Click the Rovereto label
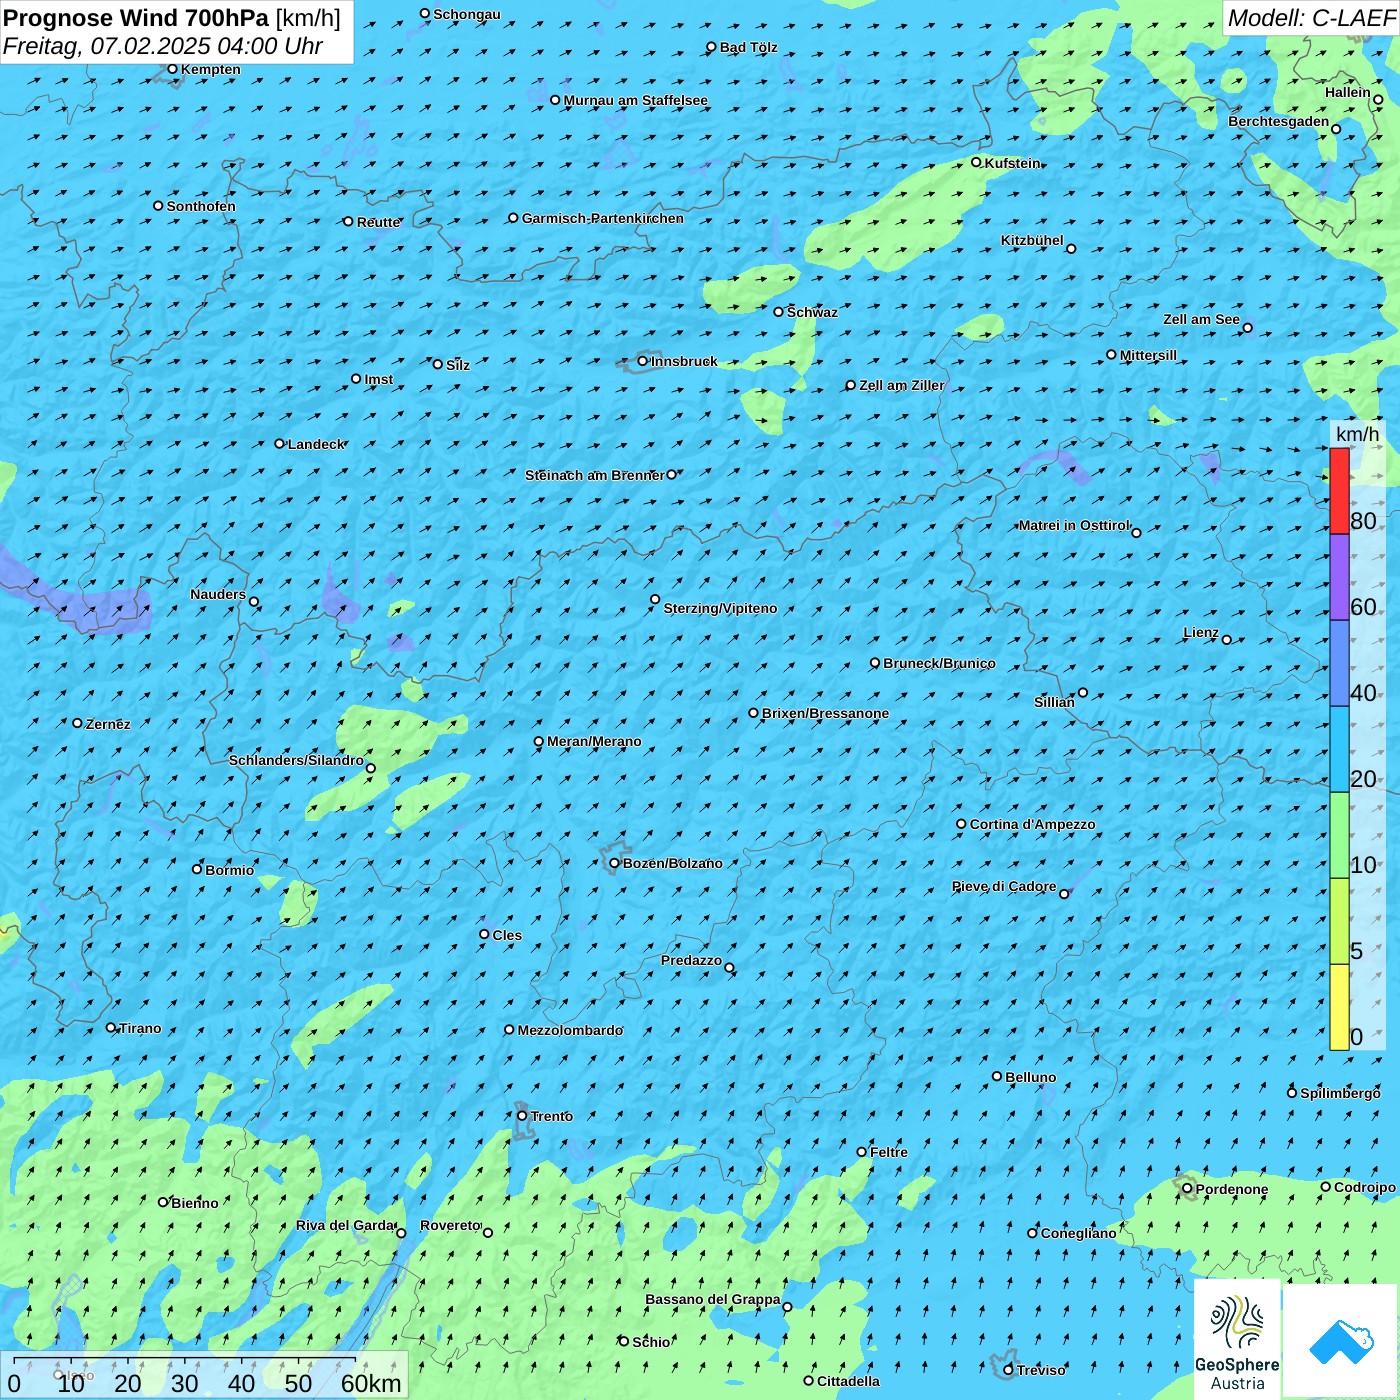Viewport: 1400px width, 1400px height. 451,1225
